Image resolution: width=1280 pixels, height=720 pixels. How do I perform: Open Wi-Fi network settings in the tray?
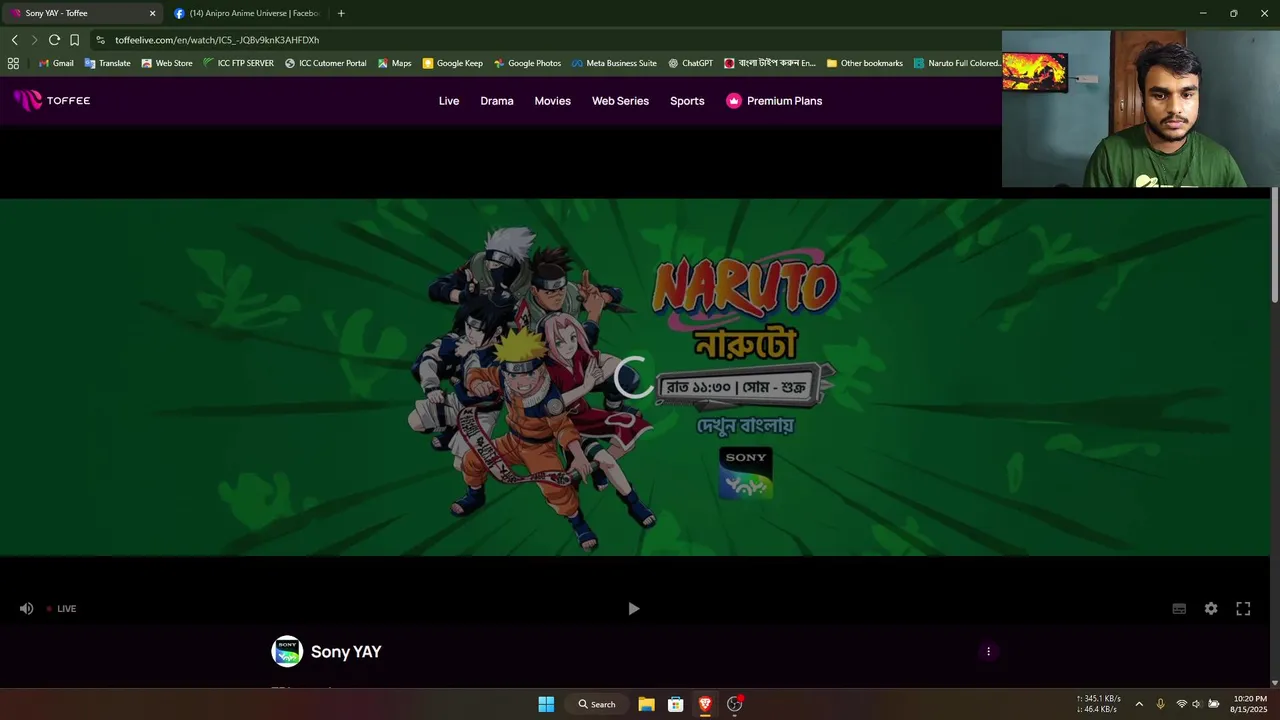(x=1181, y=704)
